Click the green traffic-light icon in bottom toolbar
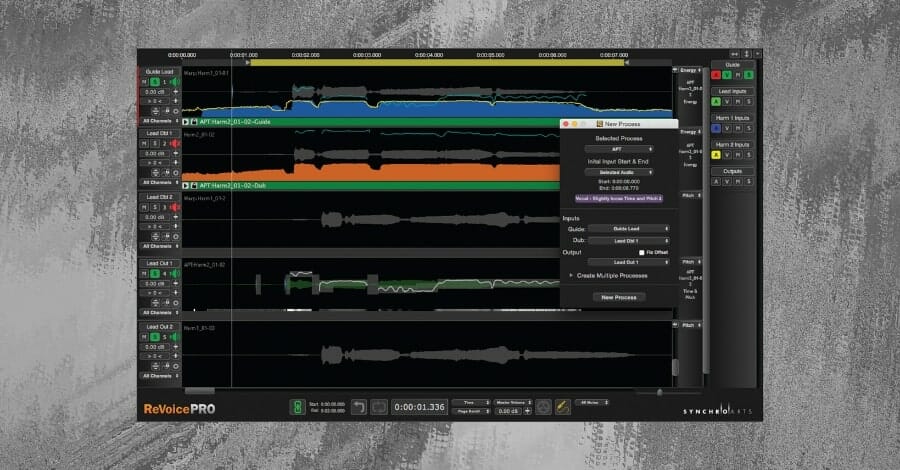 [297, 407]
